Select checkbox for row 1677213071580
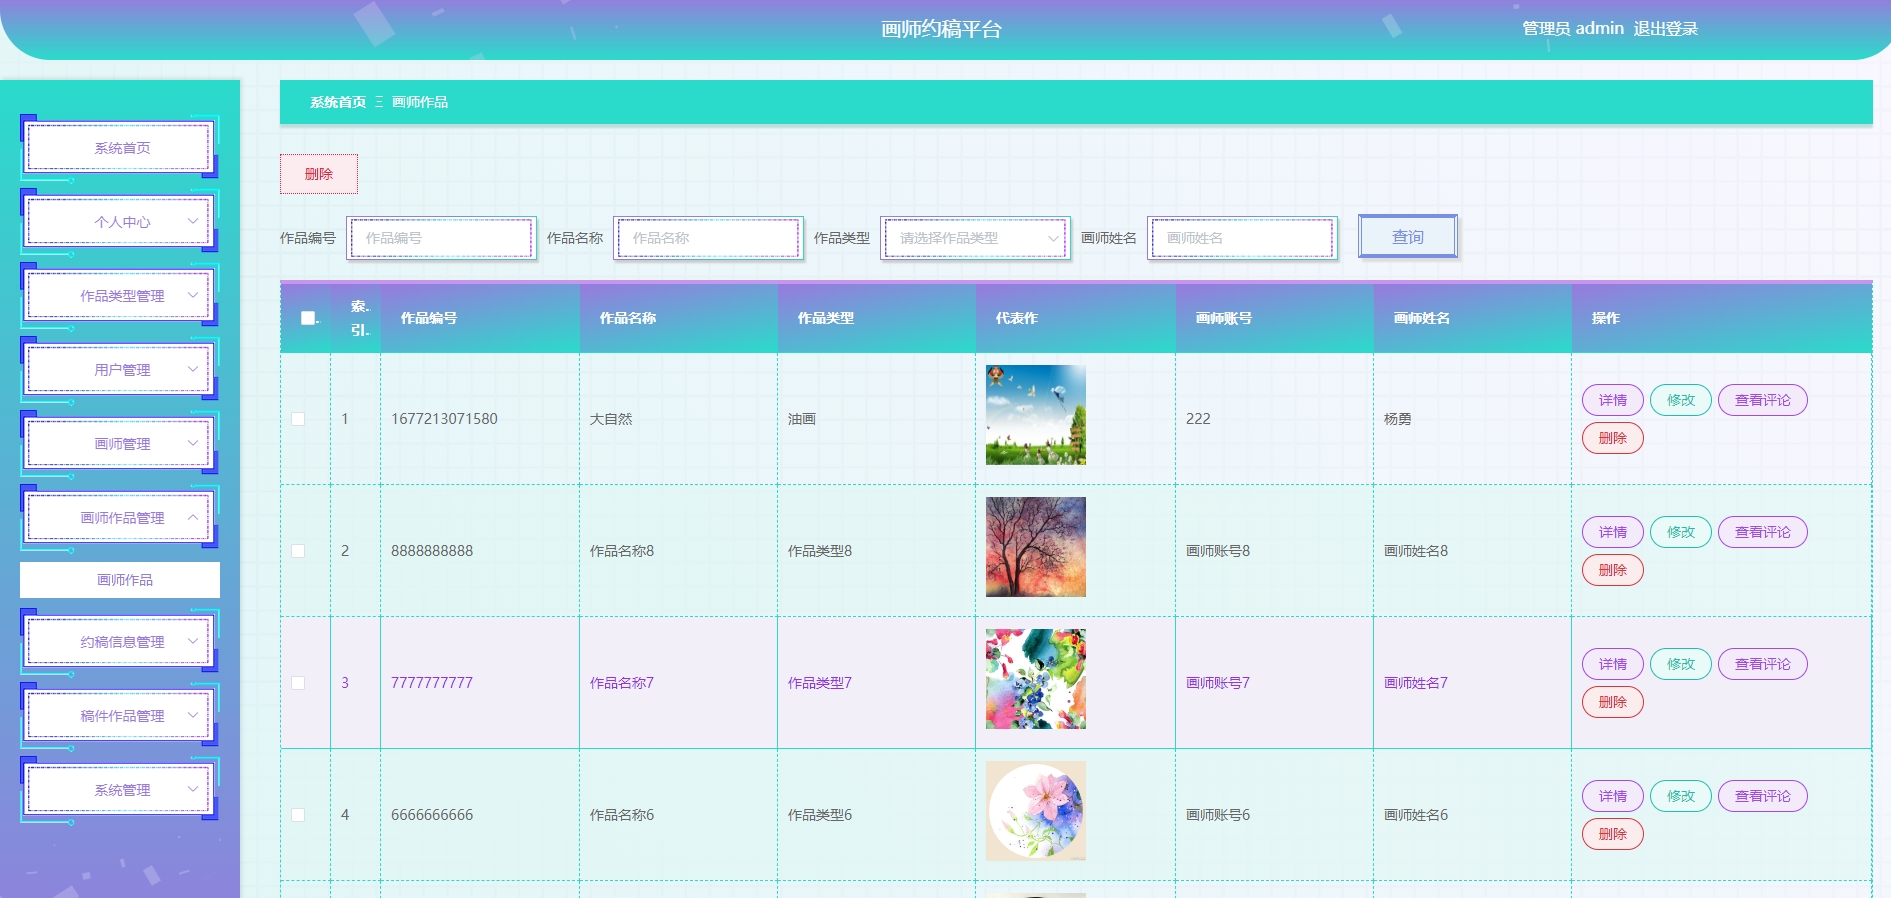Image resolution: width=1891 pixels, height=898 pixels. pyautogui.click(x=298, y=419)
